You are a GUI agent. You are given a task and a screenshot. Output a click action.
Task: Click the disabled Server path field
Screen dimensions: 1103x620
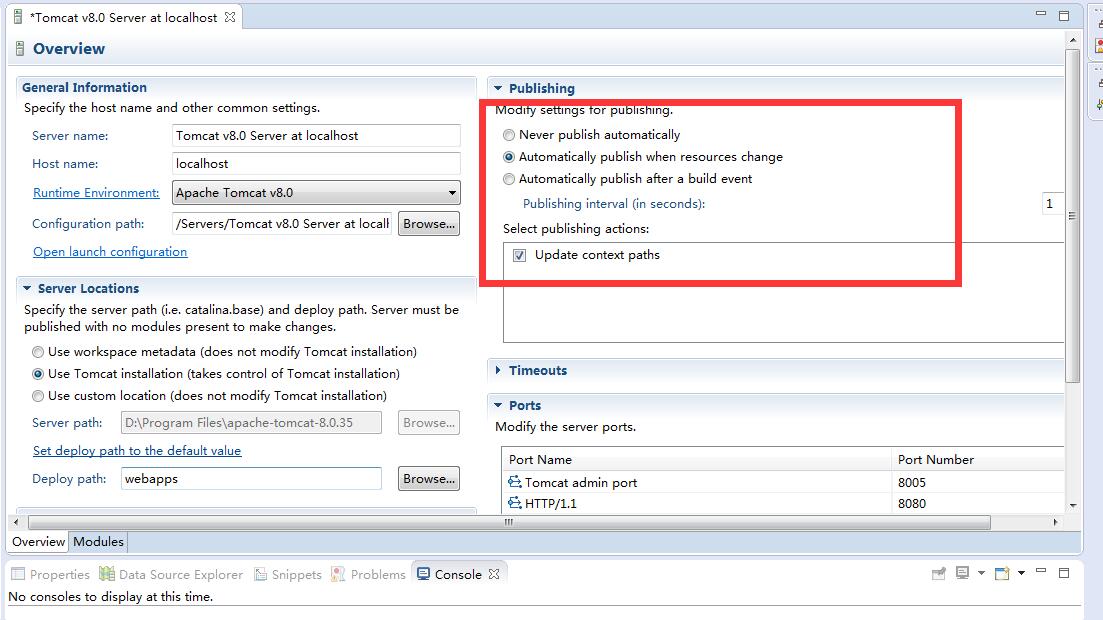[251, 423]
